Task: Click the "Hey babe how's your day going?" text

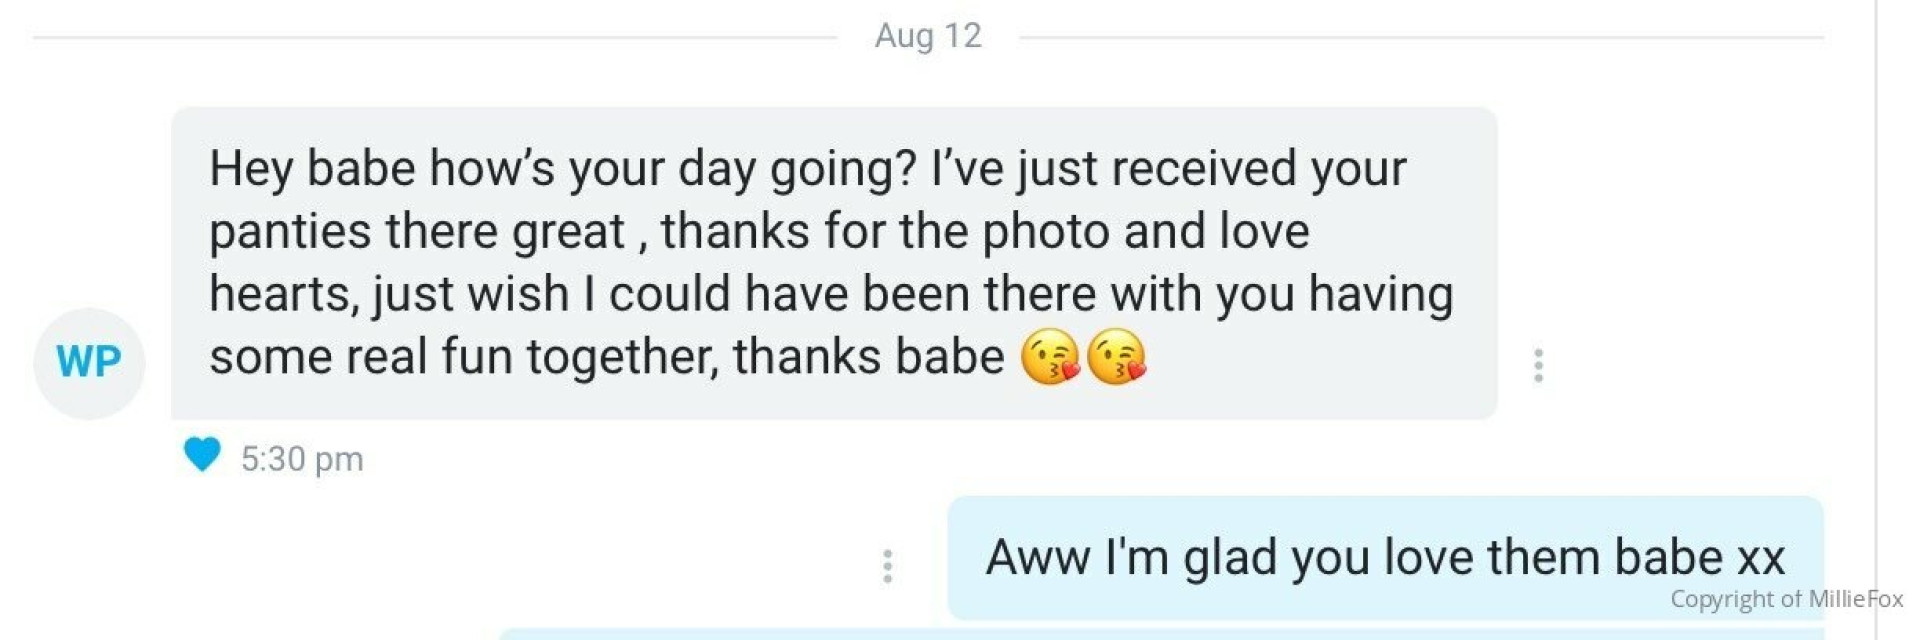Action: (x=562, y=168)
